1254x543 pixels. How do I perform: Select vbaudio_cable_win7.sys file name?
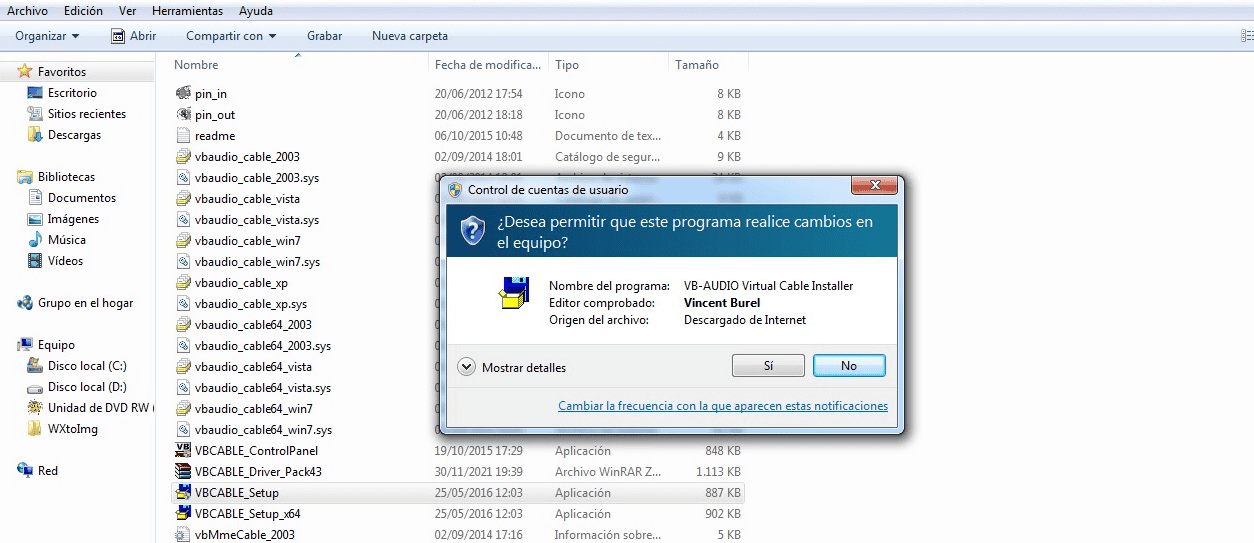258,261
